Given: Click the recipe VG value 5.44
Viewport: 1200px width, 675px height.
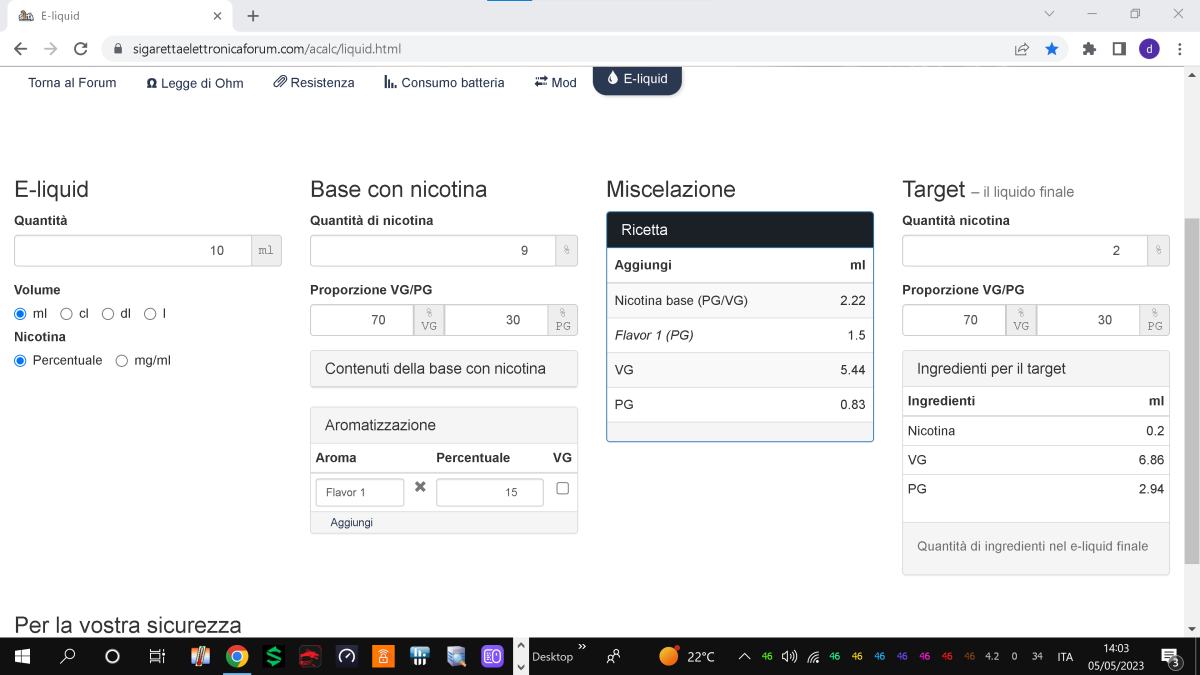Looking at the screenshot, I should coord(852,370).
